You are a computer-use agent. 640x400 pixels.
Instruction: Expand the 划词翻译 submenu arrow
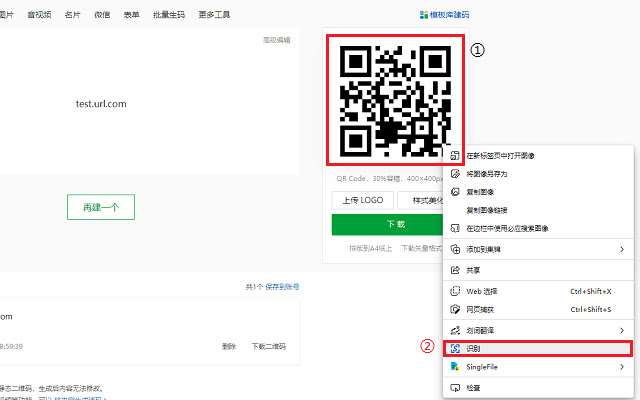[x=622, y=330]
